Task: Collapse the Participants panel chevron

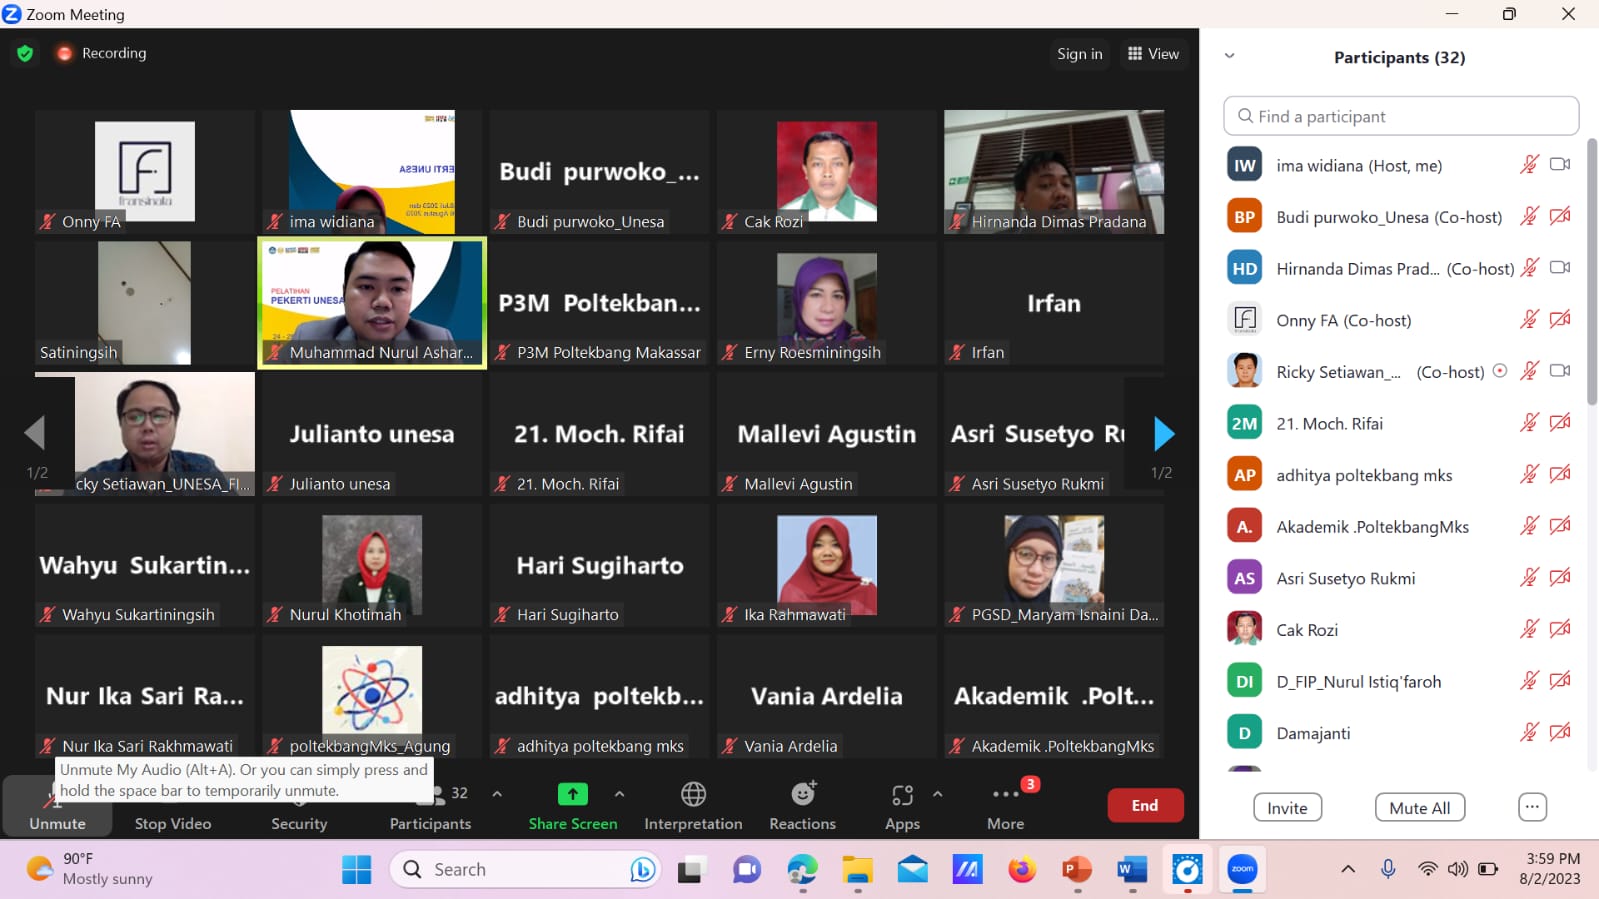Action: tap(1229, 56)
